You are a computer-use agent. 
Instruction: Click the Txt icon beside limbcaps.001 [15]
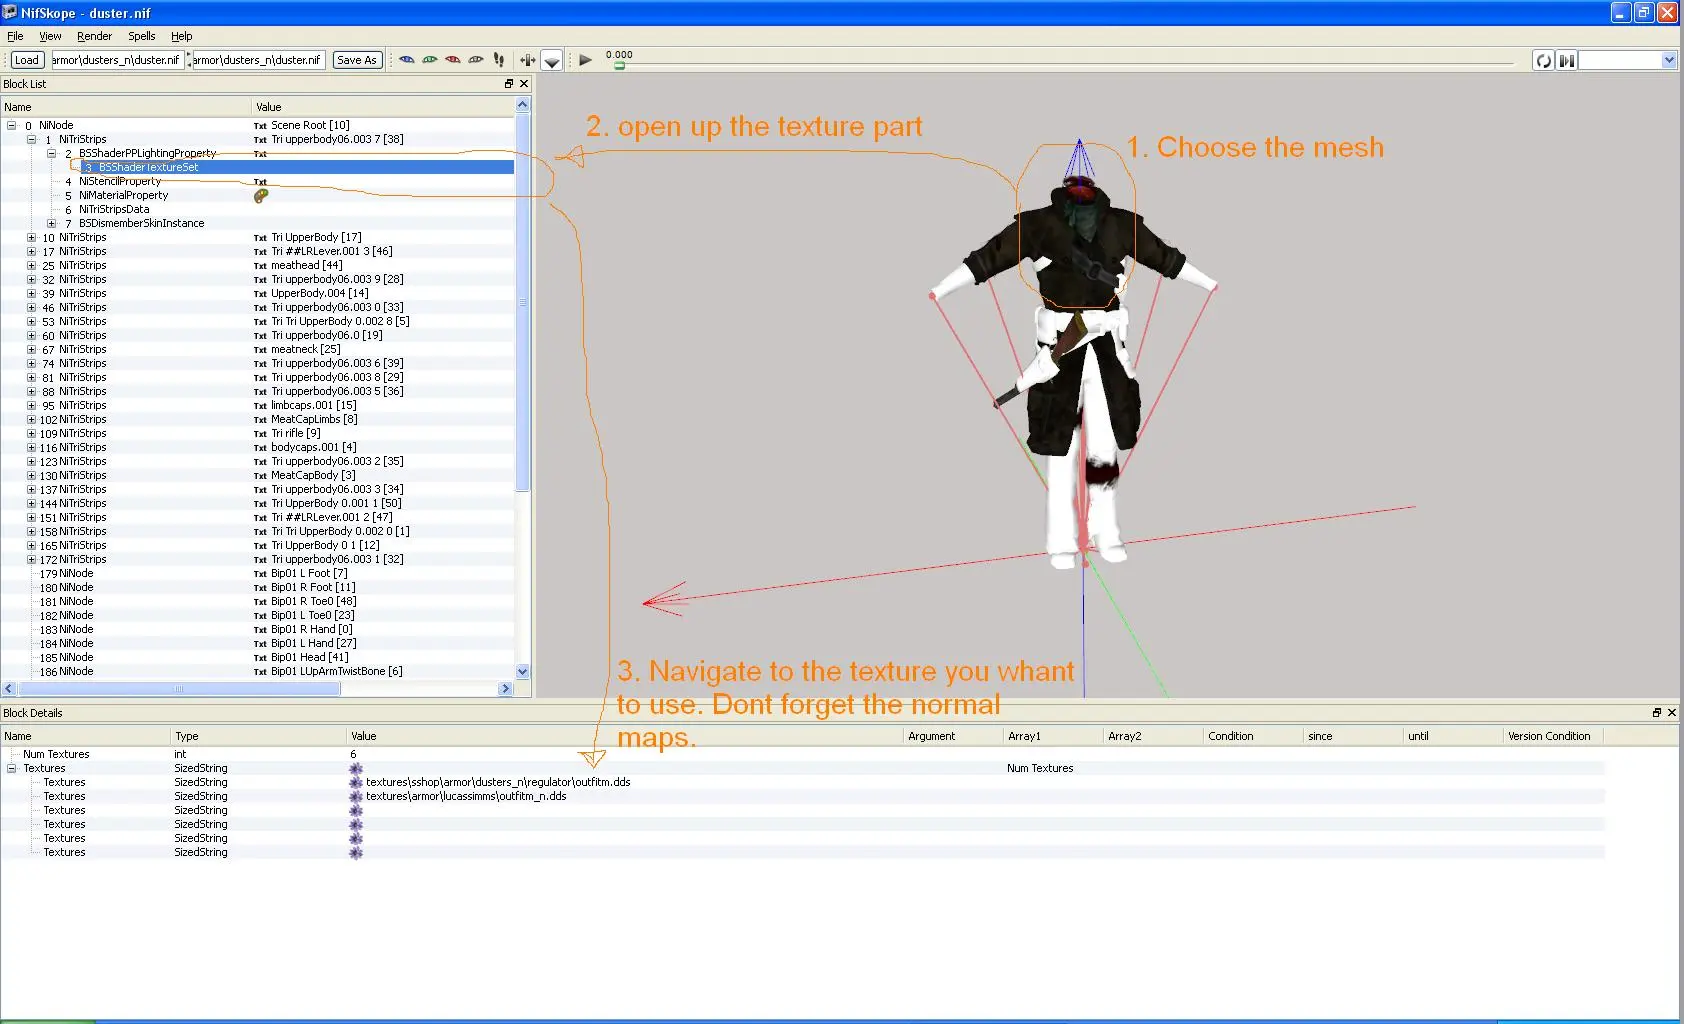pos(260,406)
